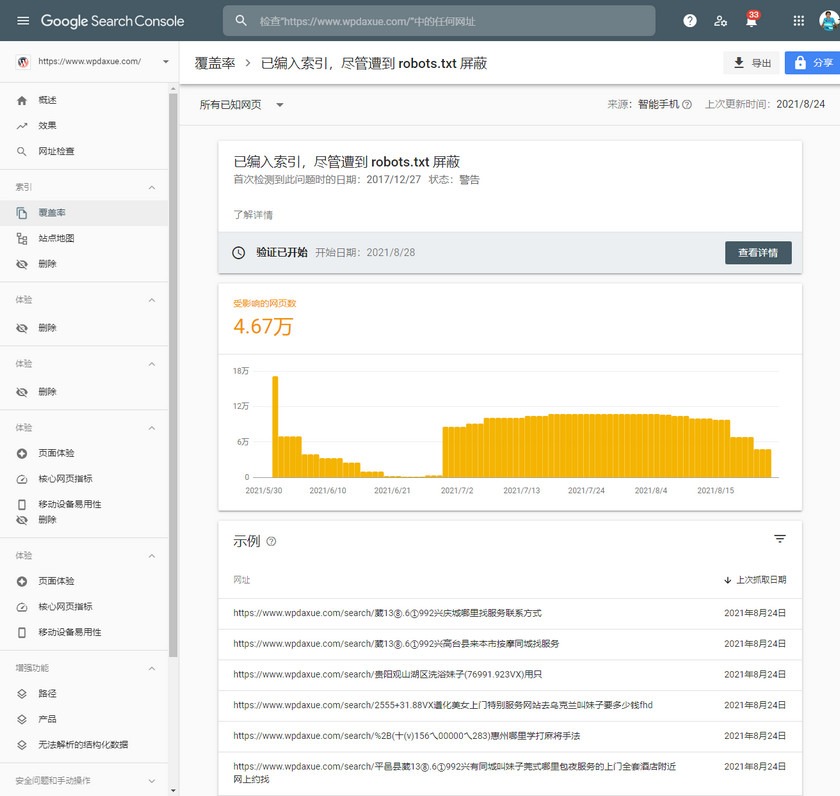
Task: Open users and permissions icon
Action: pos(721,21)
